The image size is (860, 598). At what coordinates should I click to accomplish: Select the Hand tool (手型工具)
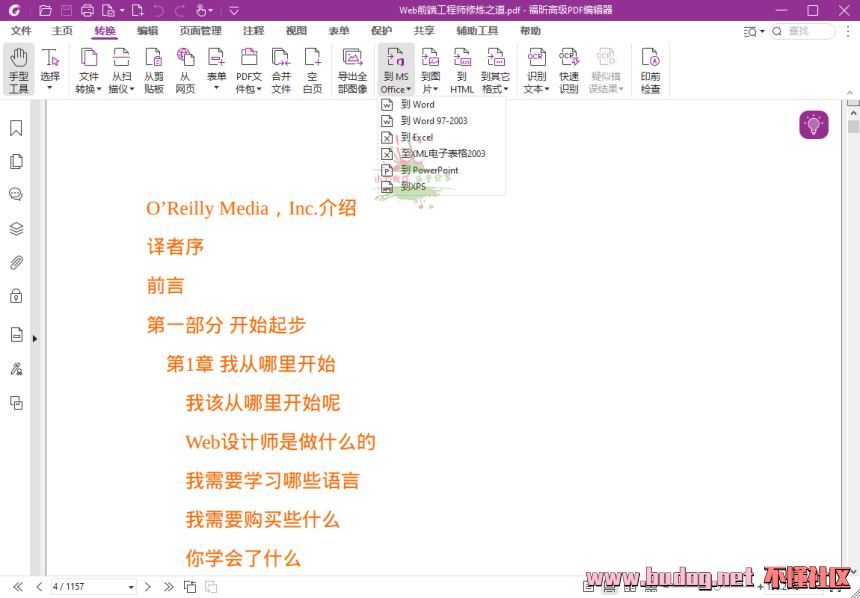(19, 70)
